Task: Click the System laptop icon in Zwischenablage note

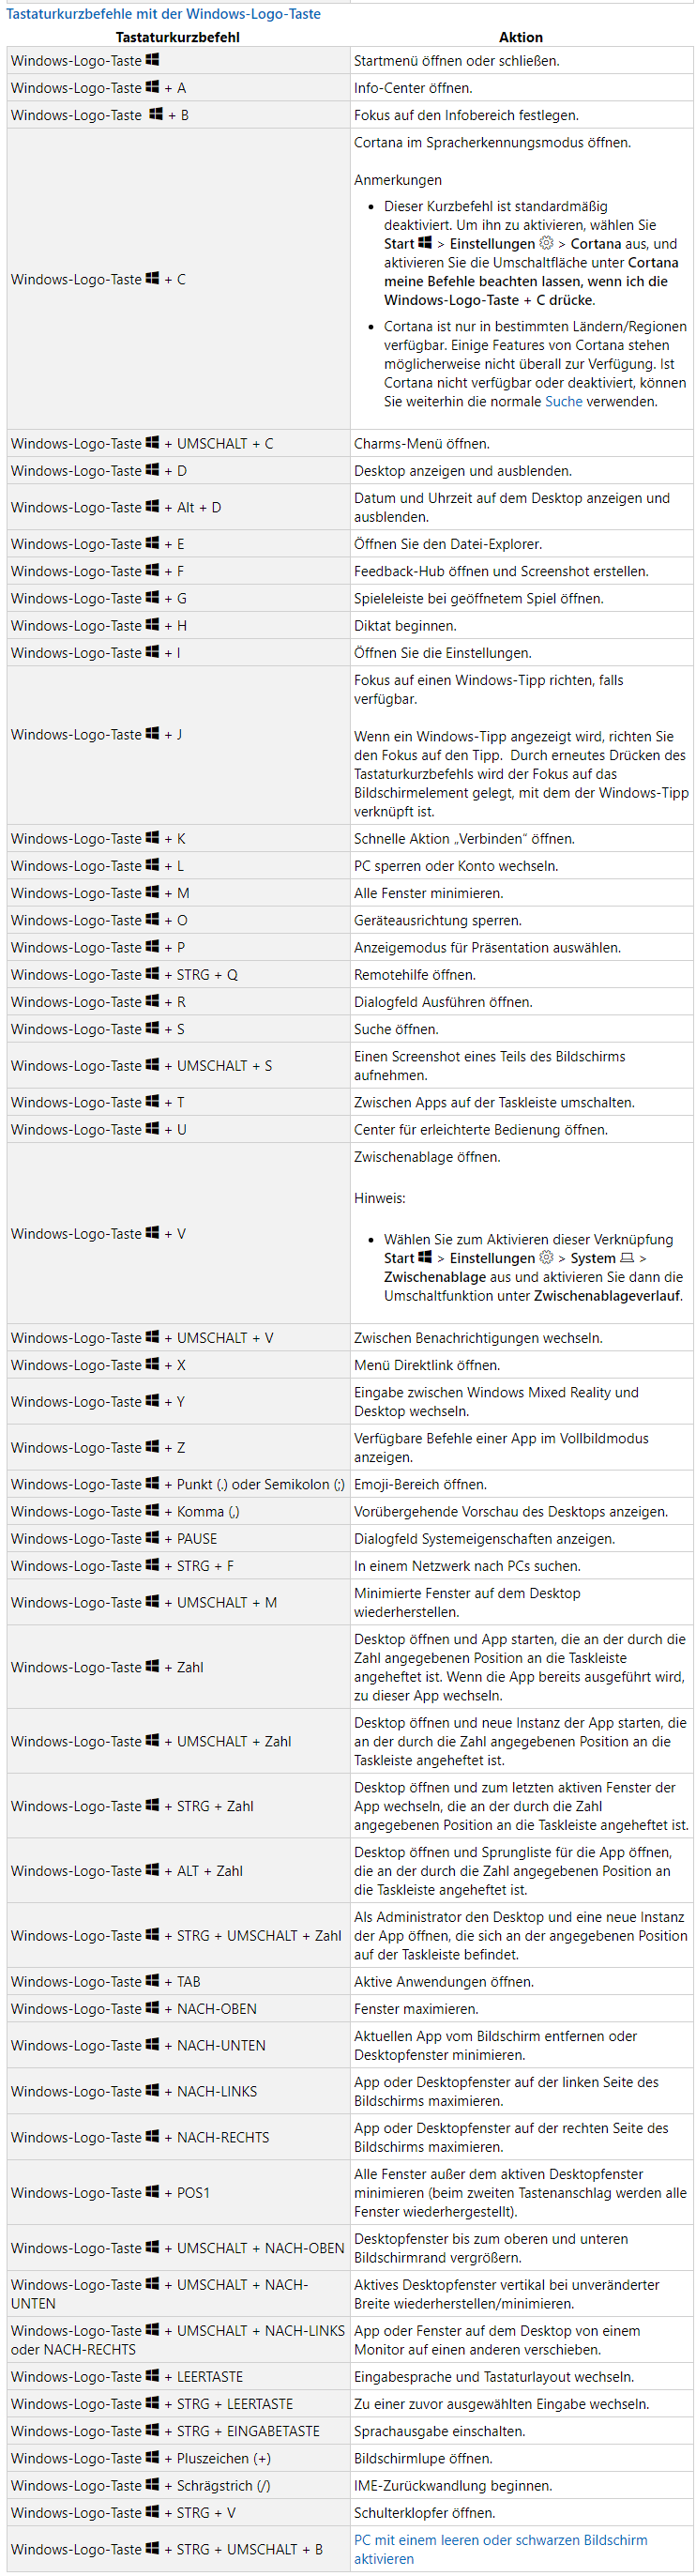Action: (627, 1258)
